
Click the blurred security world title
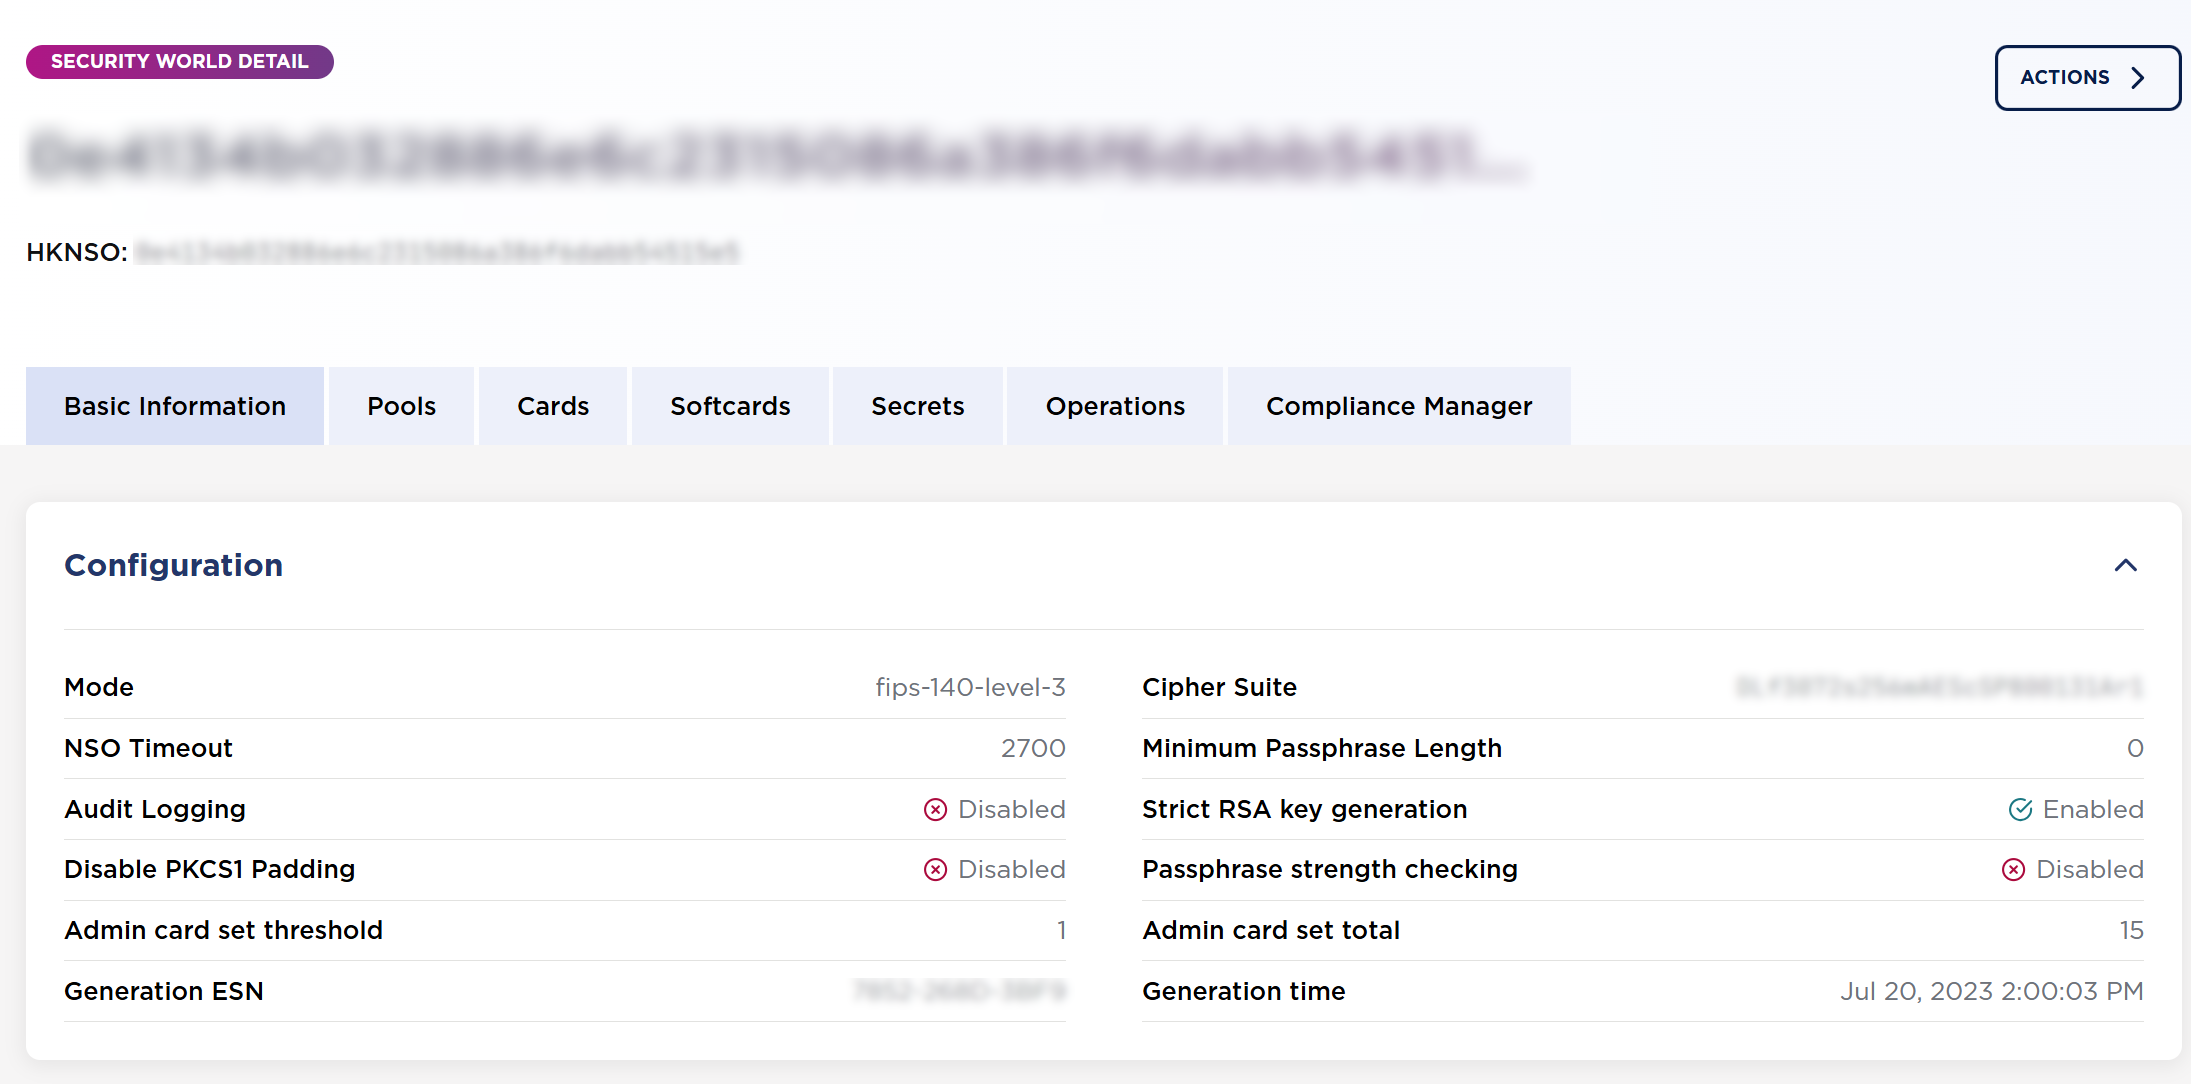point(778,156)
